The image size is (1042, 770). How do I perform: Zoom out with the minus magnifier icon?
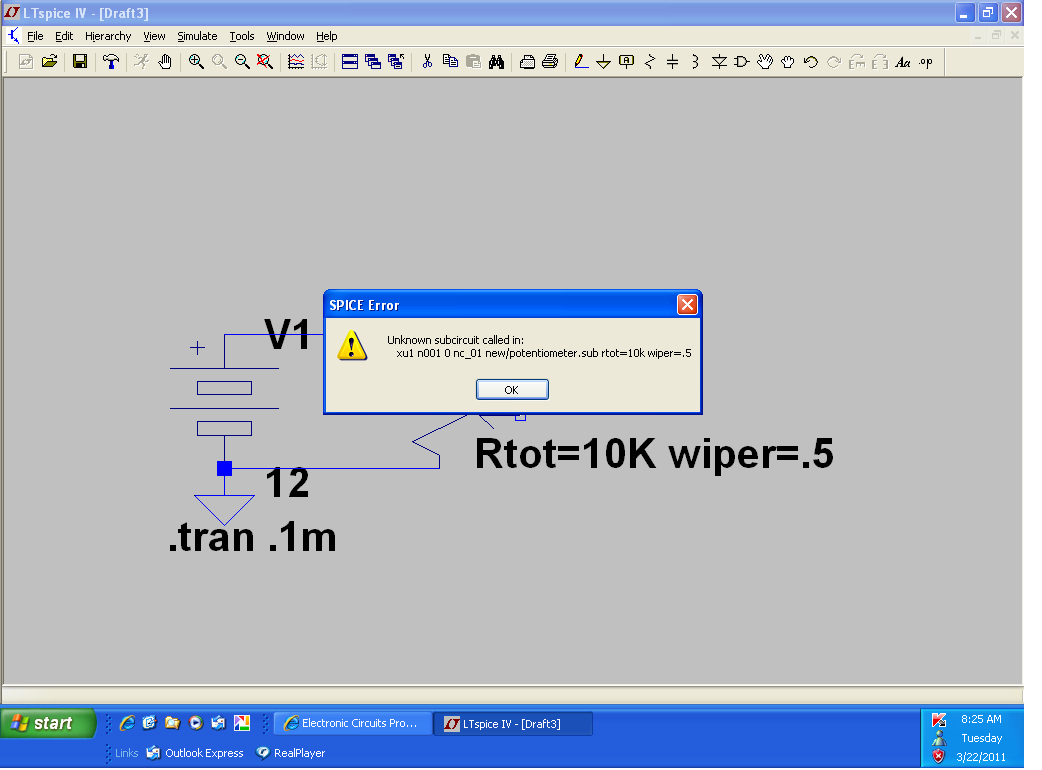[242, 62]
